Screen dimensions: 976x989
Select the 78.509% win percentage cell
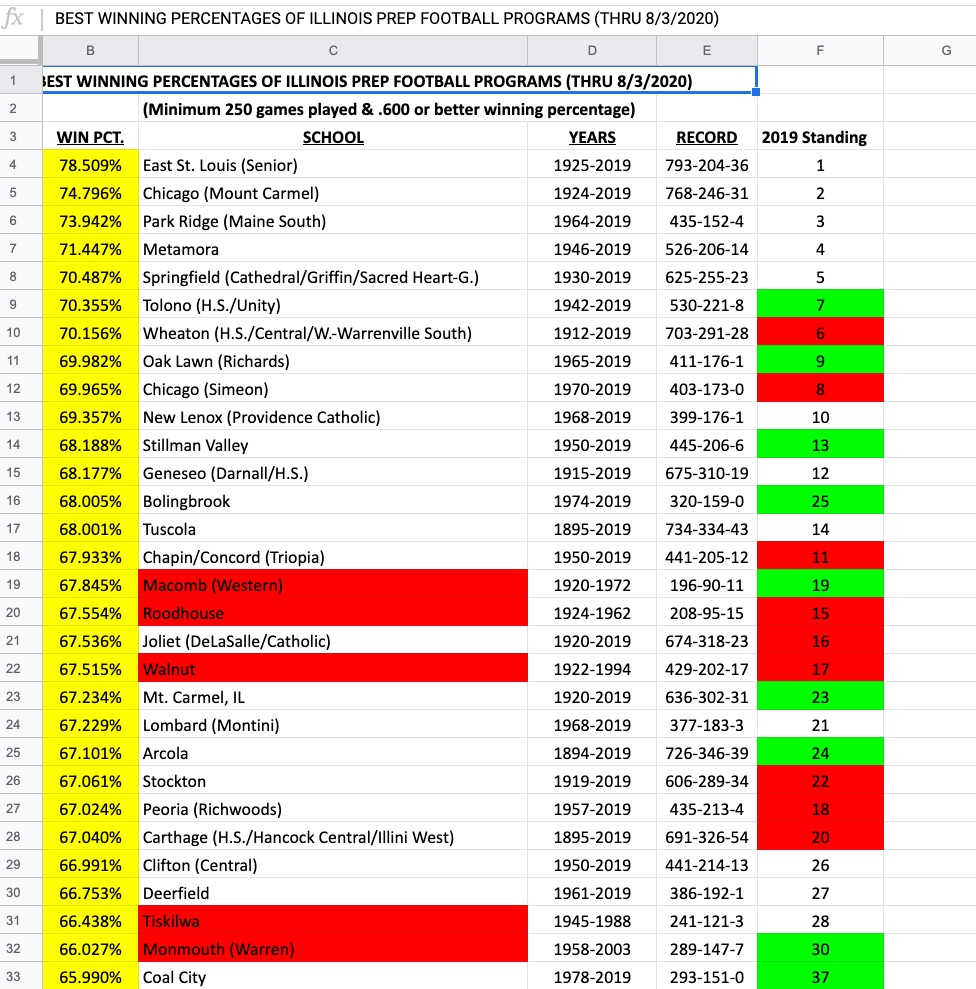coord(90,165)
